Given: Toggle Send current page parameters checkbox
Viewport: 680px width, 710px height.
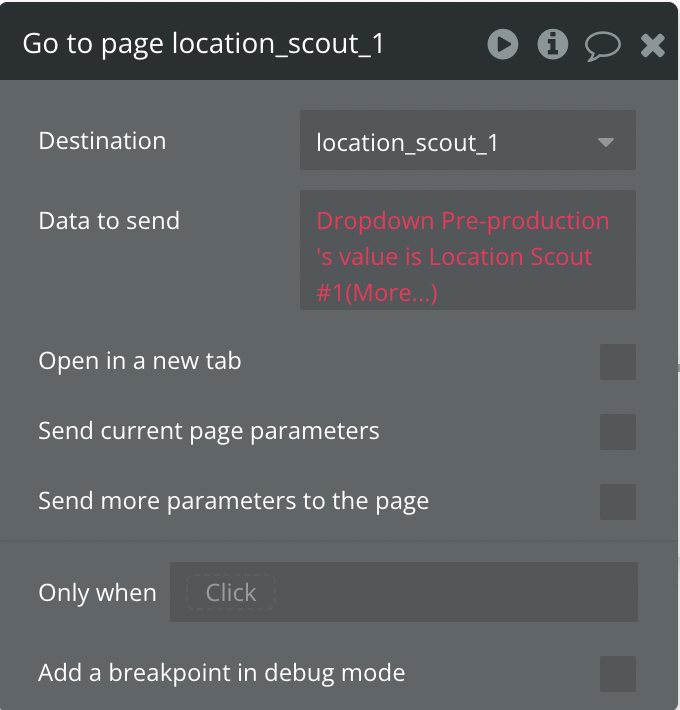Looking at the screenshot, I should [617, 432].
